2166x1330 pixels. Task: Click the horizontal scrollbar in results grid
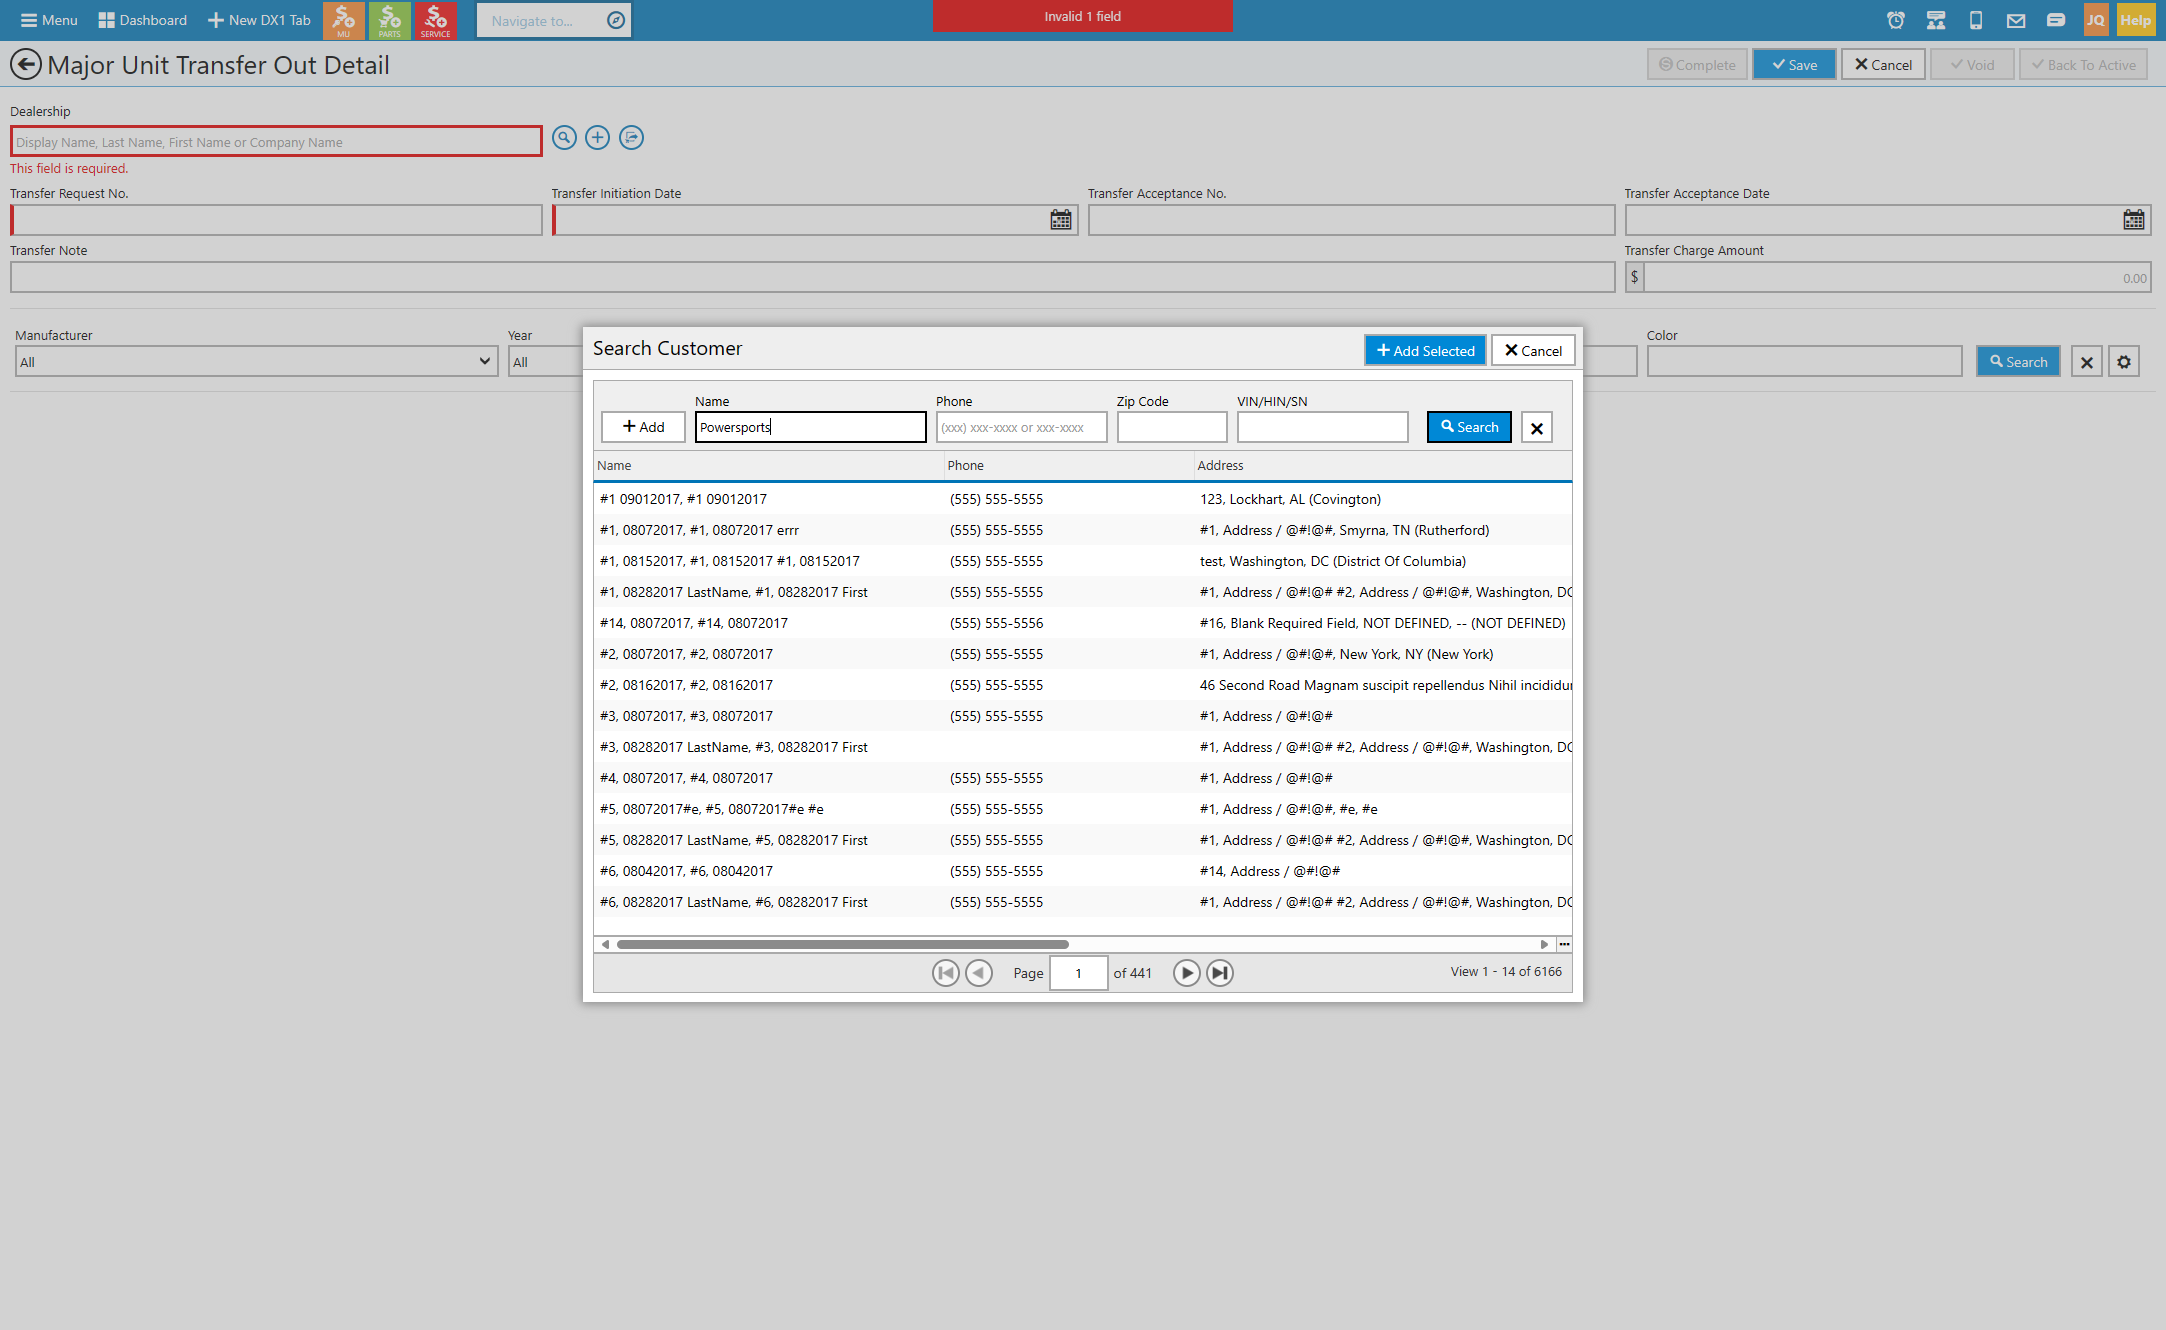(x=842, y=944)
